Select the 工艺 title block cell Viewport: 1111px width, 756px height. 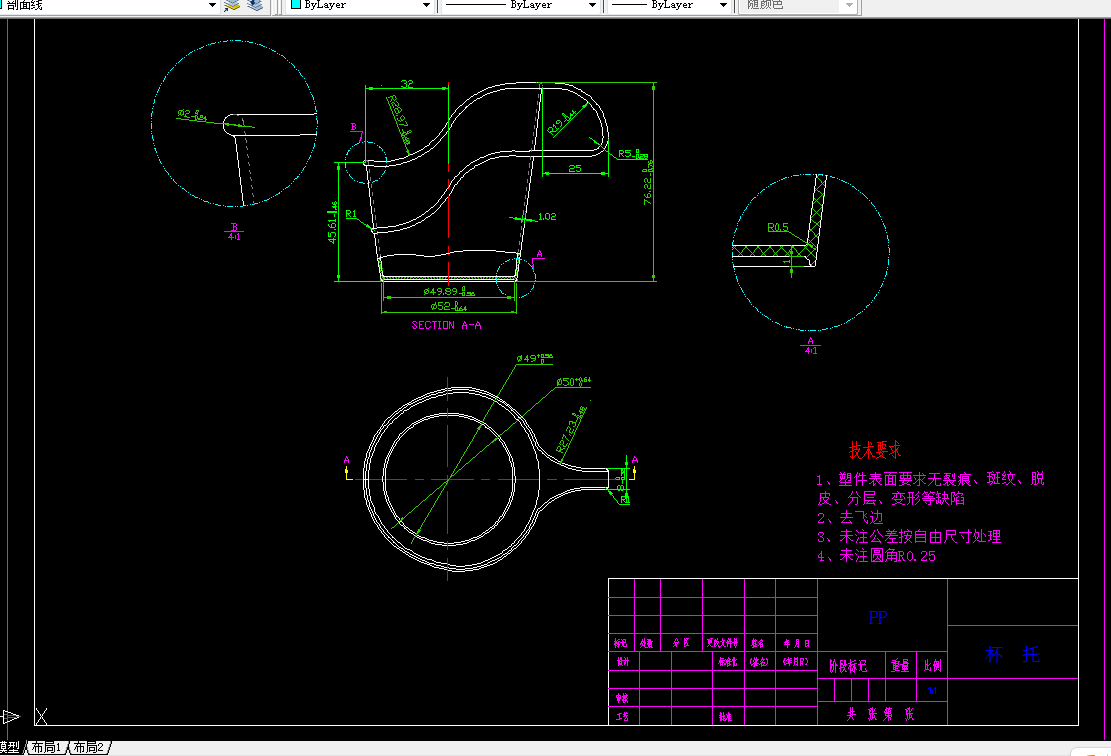(x=622, y=717)
